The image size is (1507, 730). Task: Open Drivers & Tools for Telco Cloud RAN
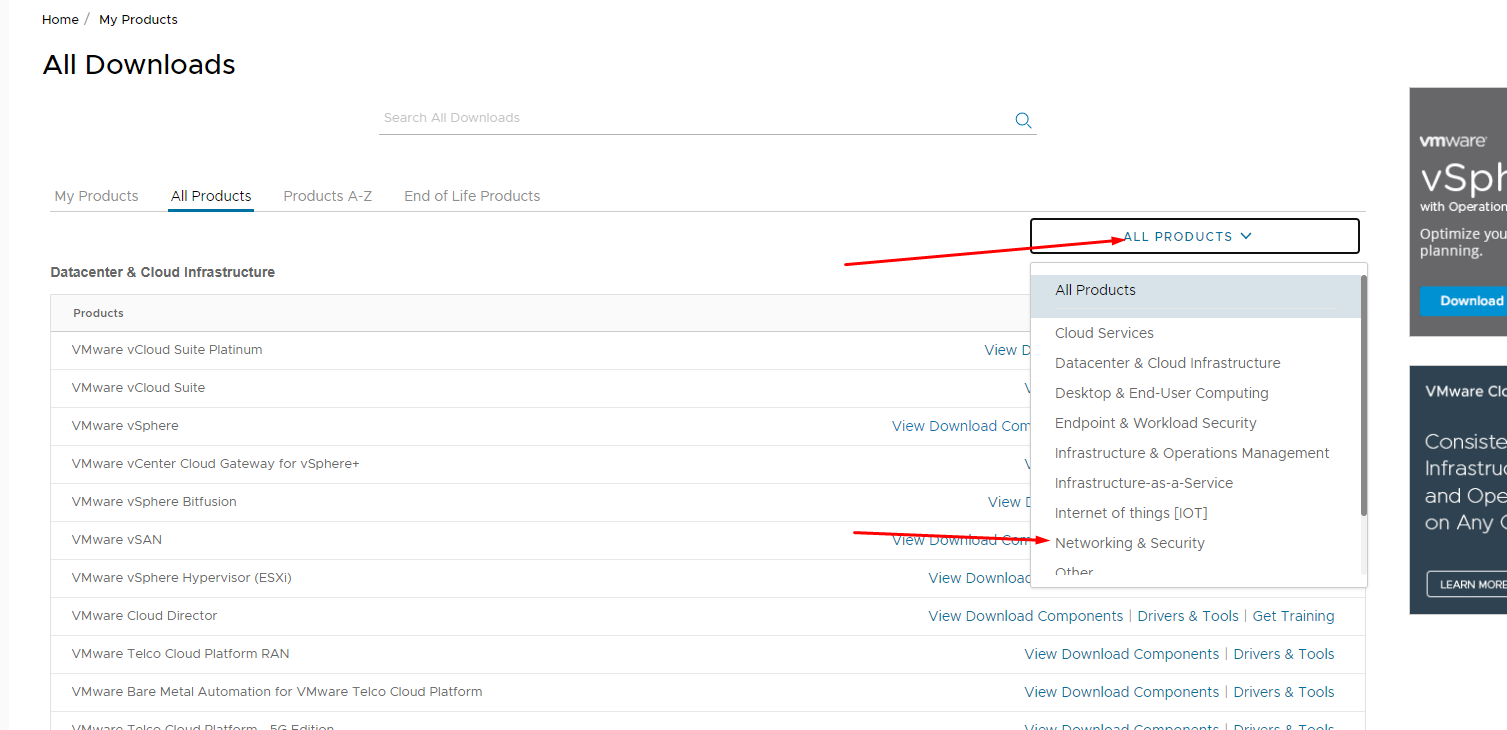pyautogui.click(x=1284, y=654)
